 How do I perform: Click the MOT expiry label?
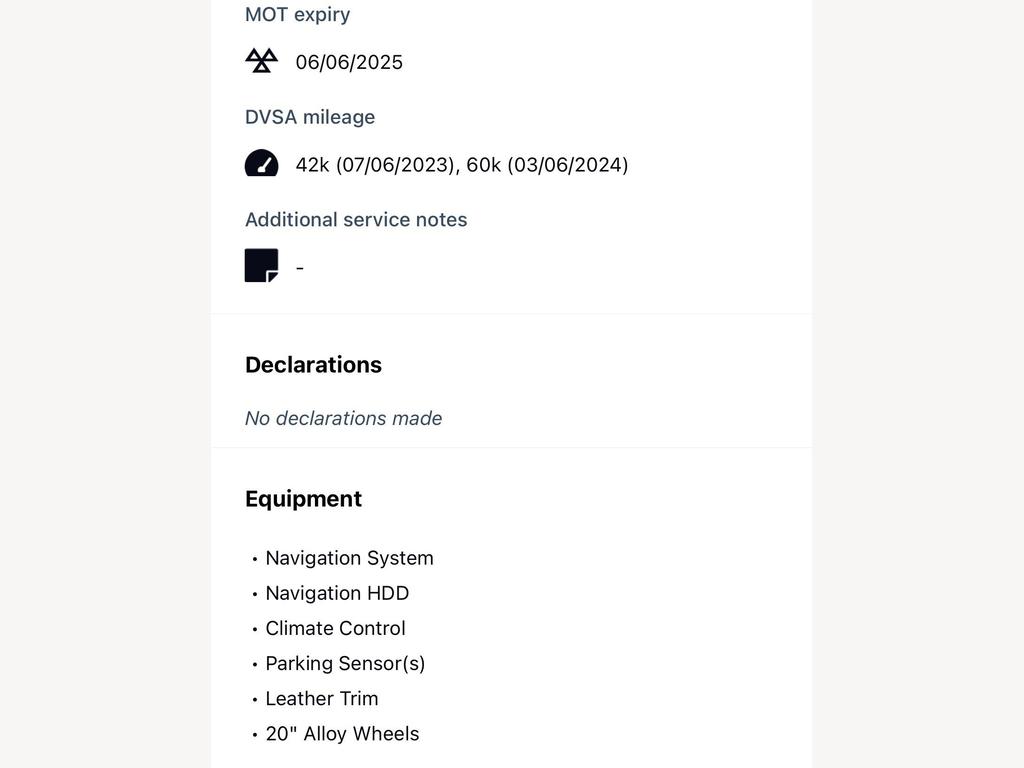[x=297, y=14]
